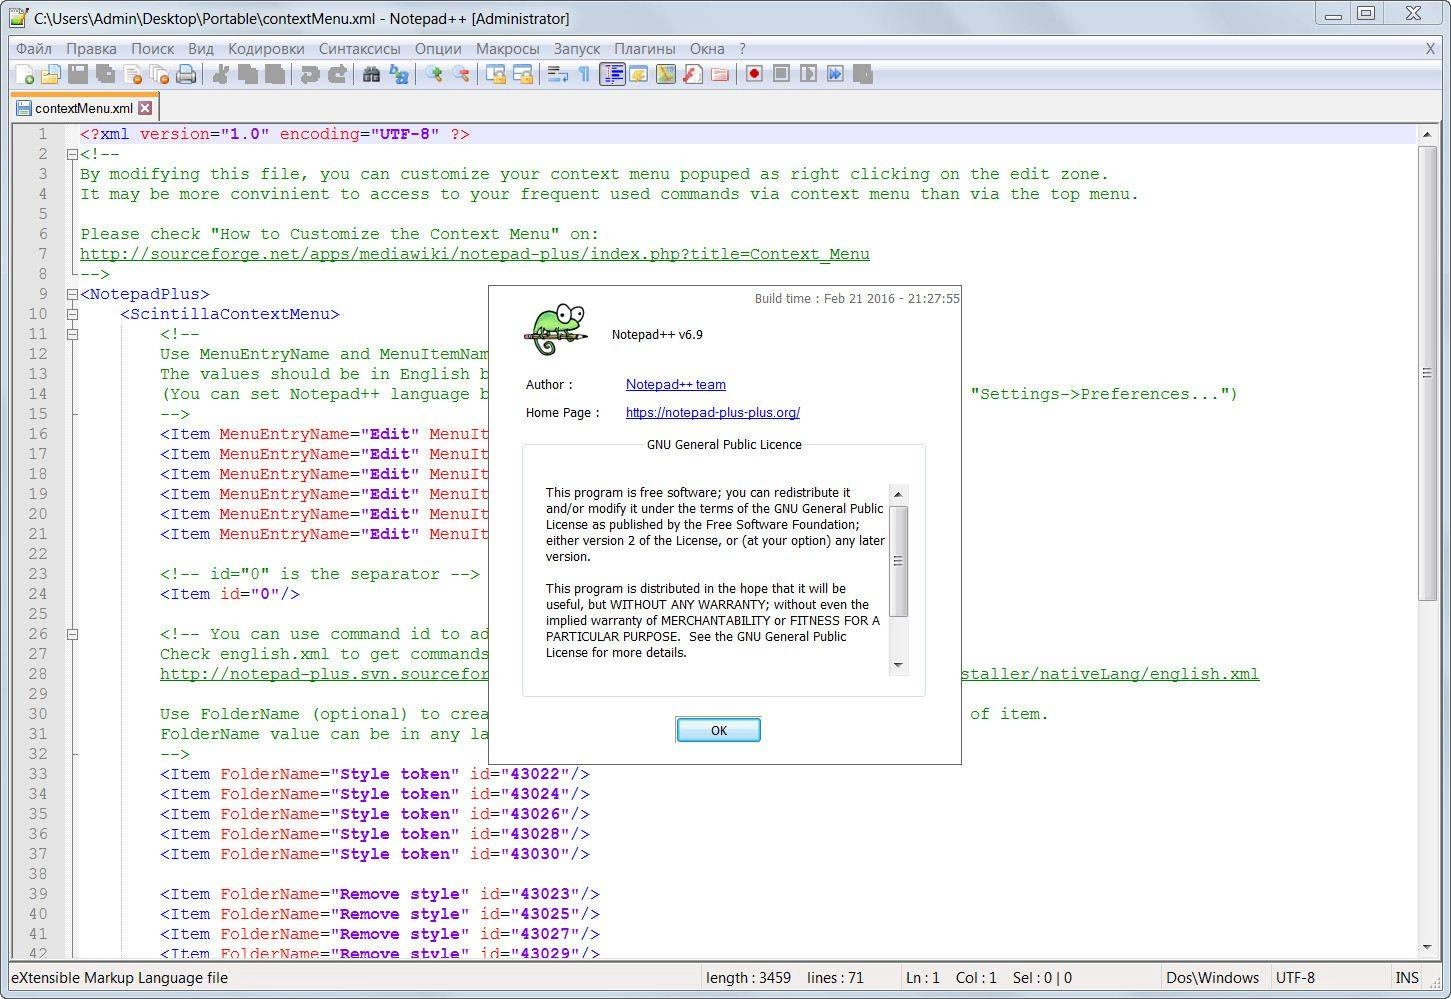Collapse the ScintillaContextMenu fold at line 10
The height and width of the screenshot is (999, 1451).
72,314
